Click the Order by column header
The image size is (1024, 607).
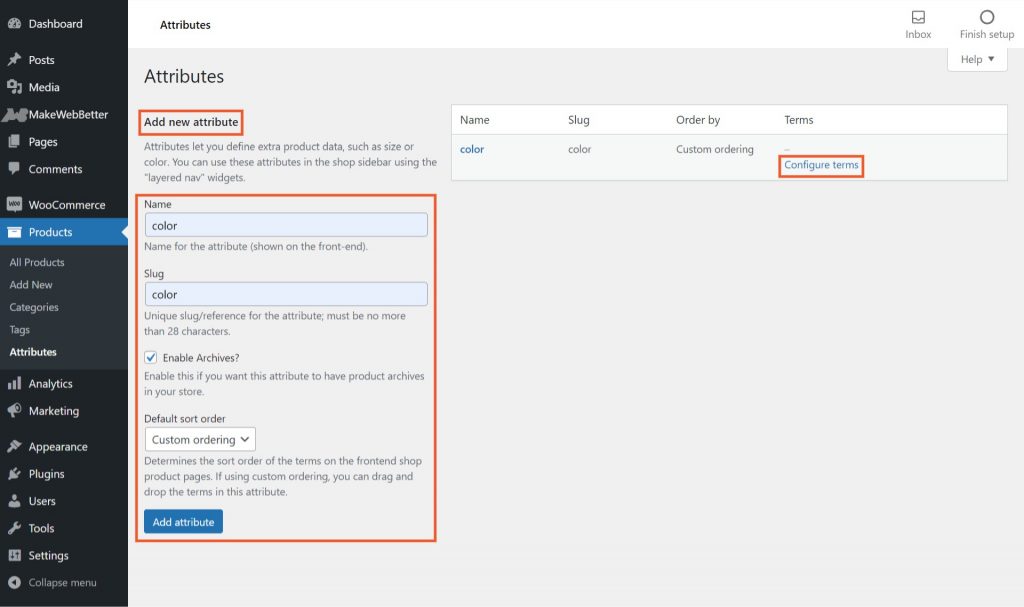pyautogui.click(x=698, y=120)
